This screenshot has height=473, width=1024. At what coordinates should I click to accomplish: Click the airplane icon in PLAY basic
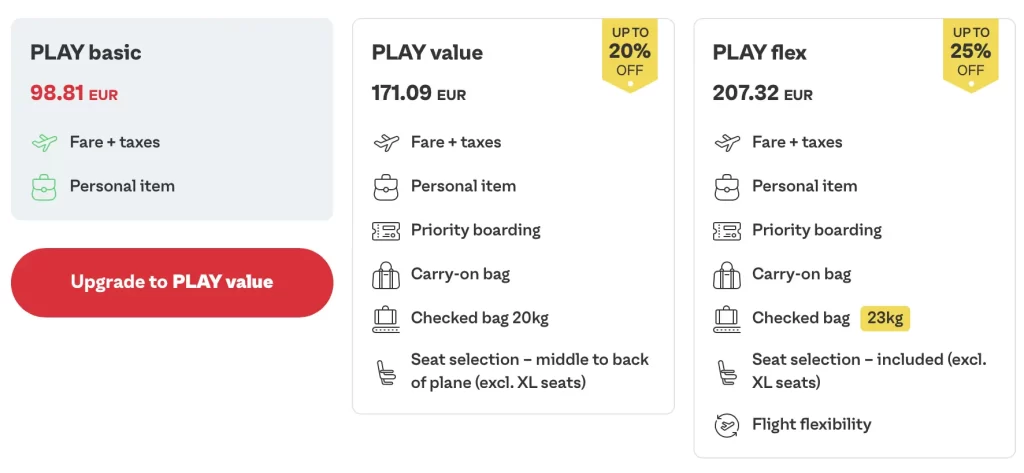coord(44,142)
